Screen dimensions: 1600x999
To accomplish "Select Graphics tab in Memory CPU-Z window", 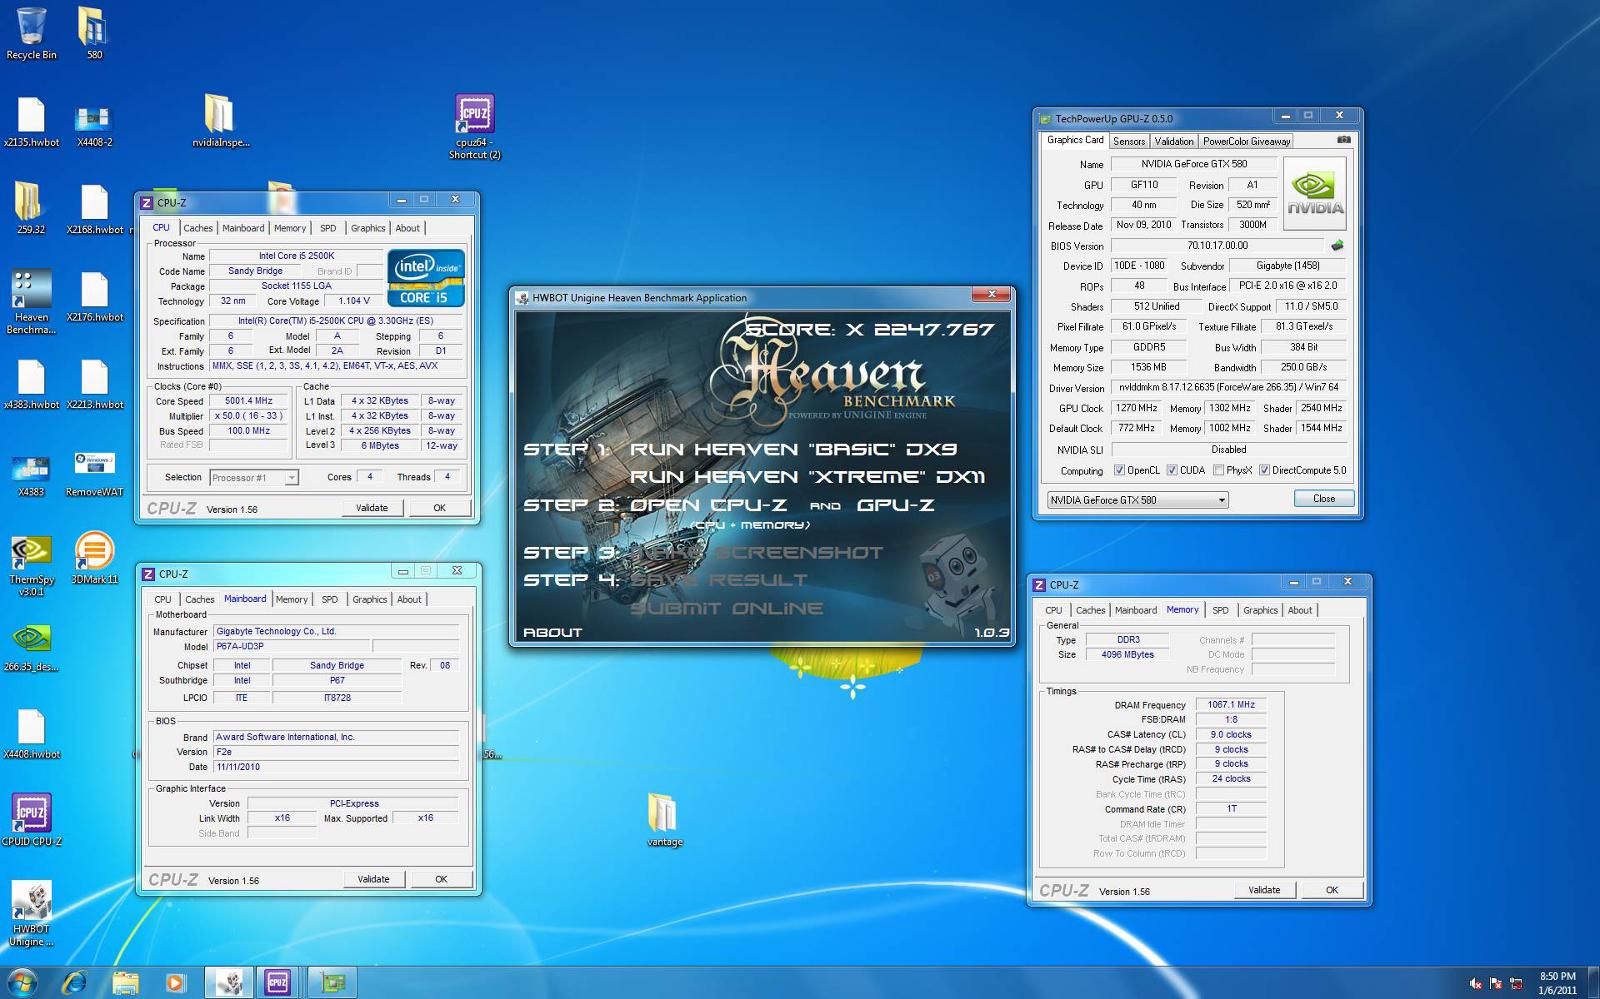I will pyautogui.click(x=1260, y=610).
